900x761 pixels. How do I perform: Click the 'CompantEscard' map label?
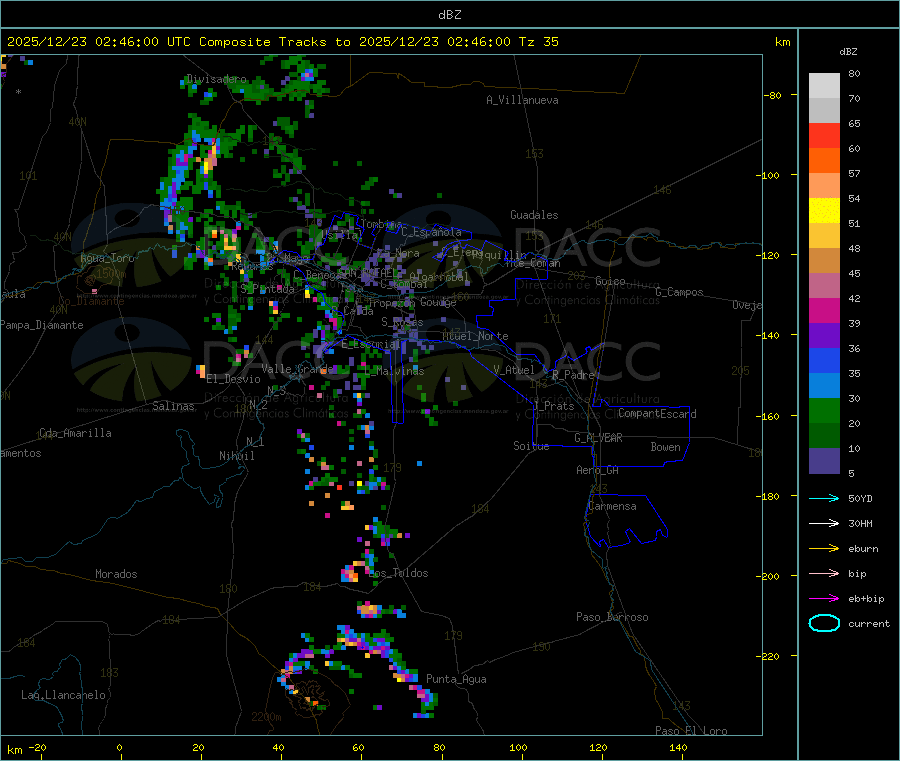(657, 414)
